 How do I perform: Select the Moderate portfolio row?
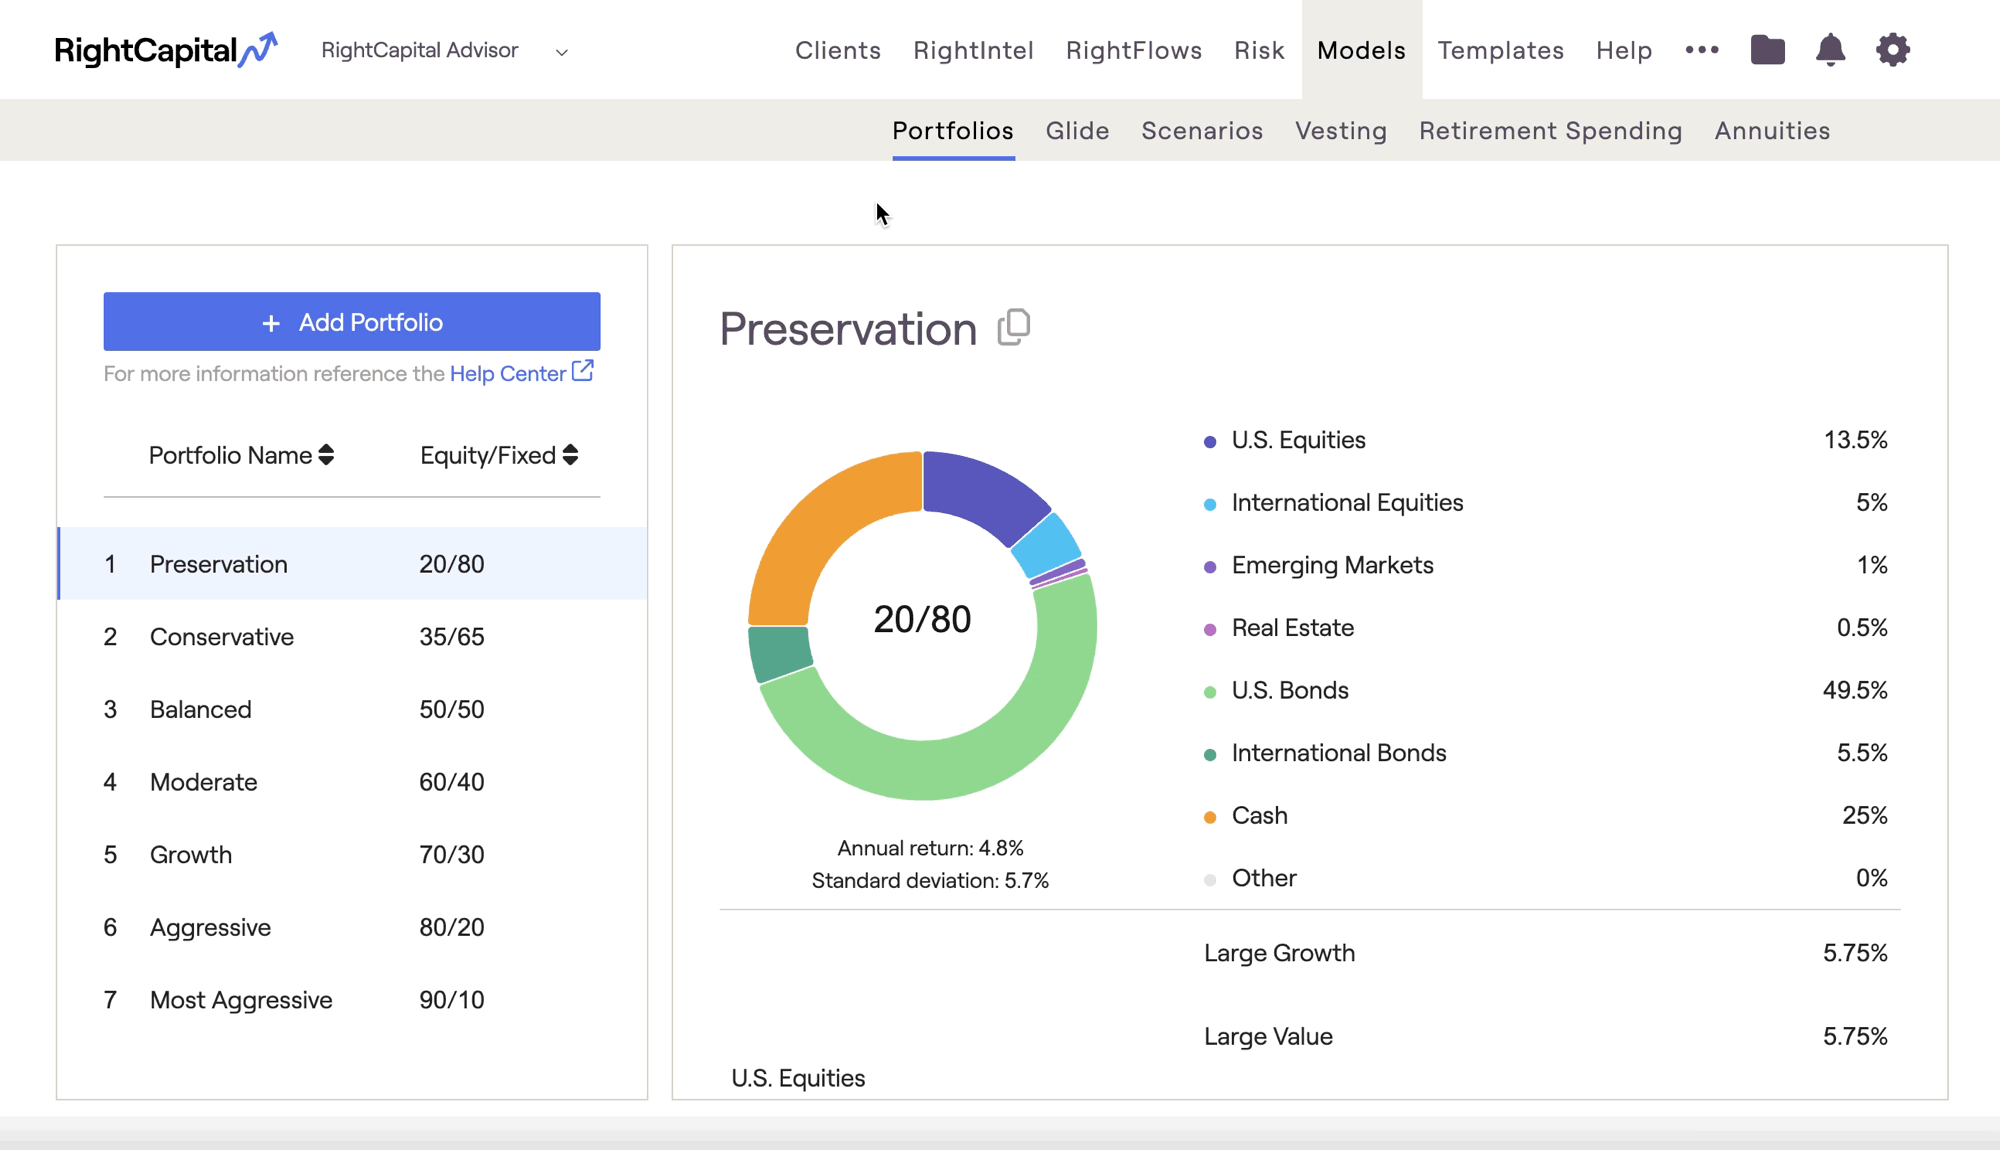pyautogui.click(x=352, y=782)
